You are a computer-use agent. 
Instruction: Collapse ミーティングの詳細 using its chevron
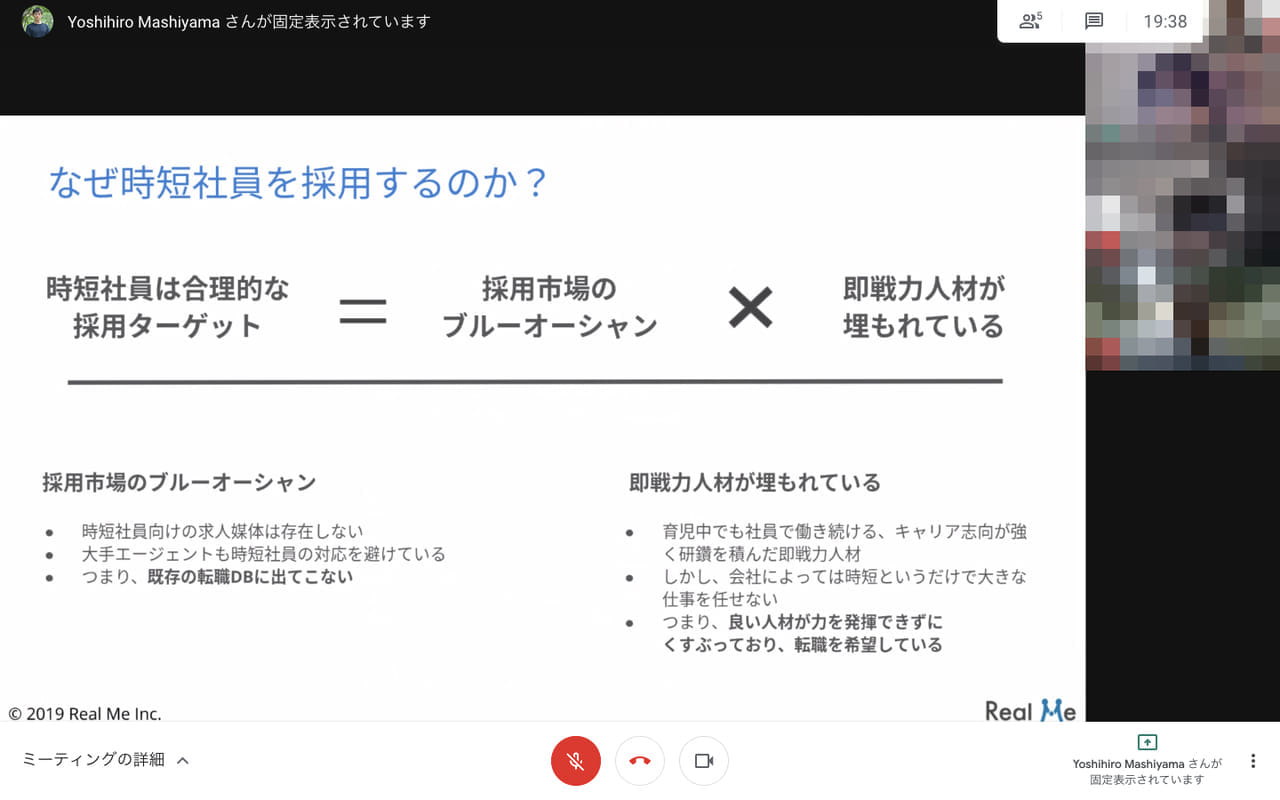tap(182, 760)
